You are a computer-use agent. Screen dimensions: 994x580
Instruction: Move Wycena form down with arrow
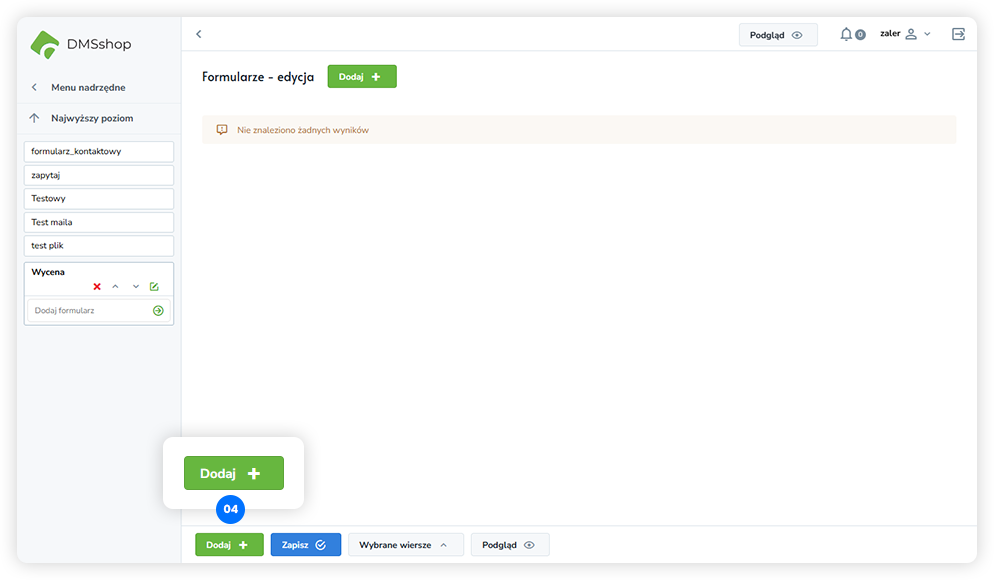point(136,287)
